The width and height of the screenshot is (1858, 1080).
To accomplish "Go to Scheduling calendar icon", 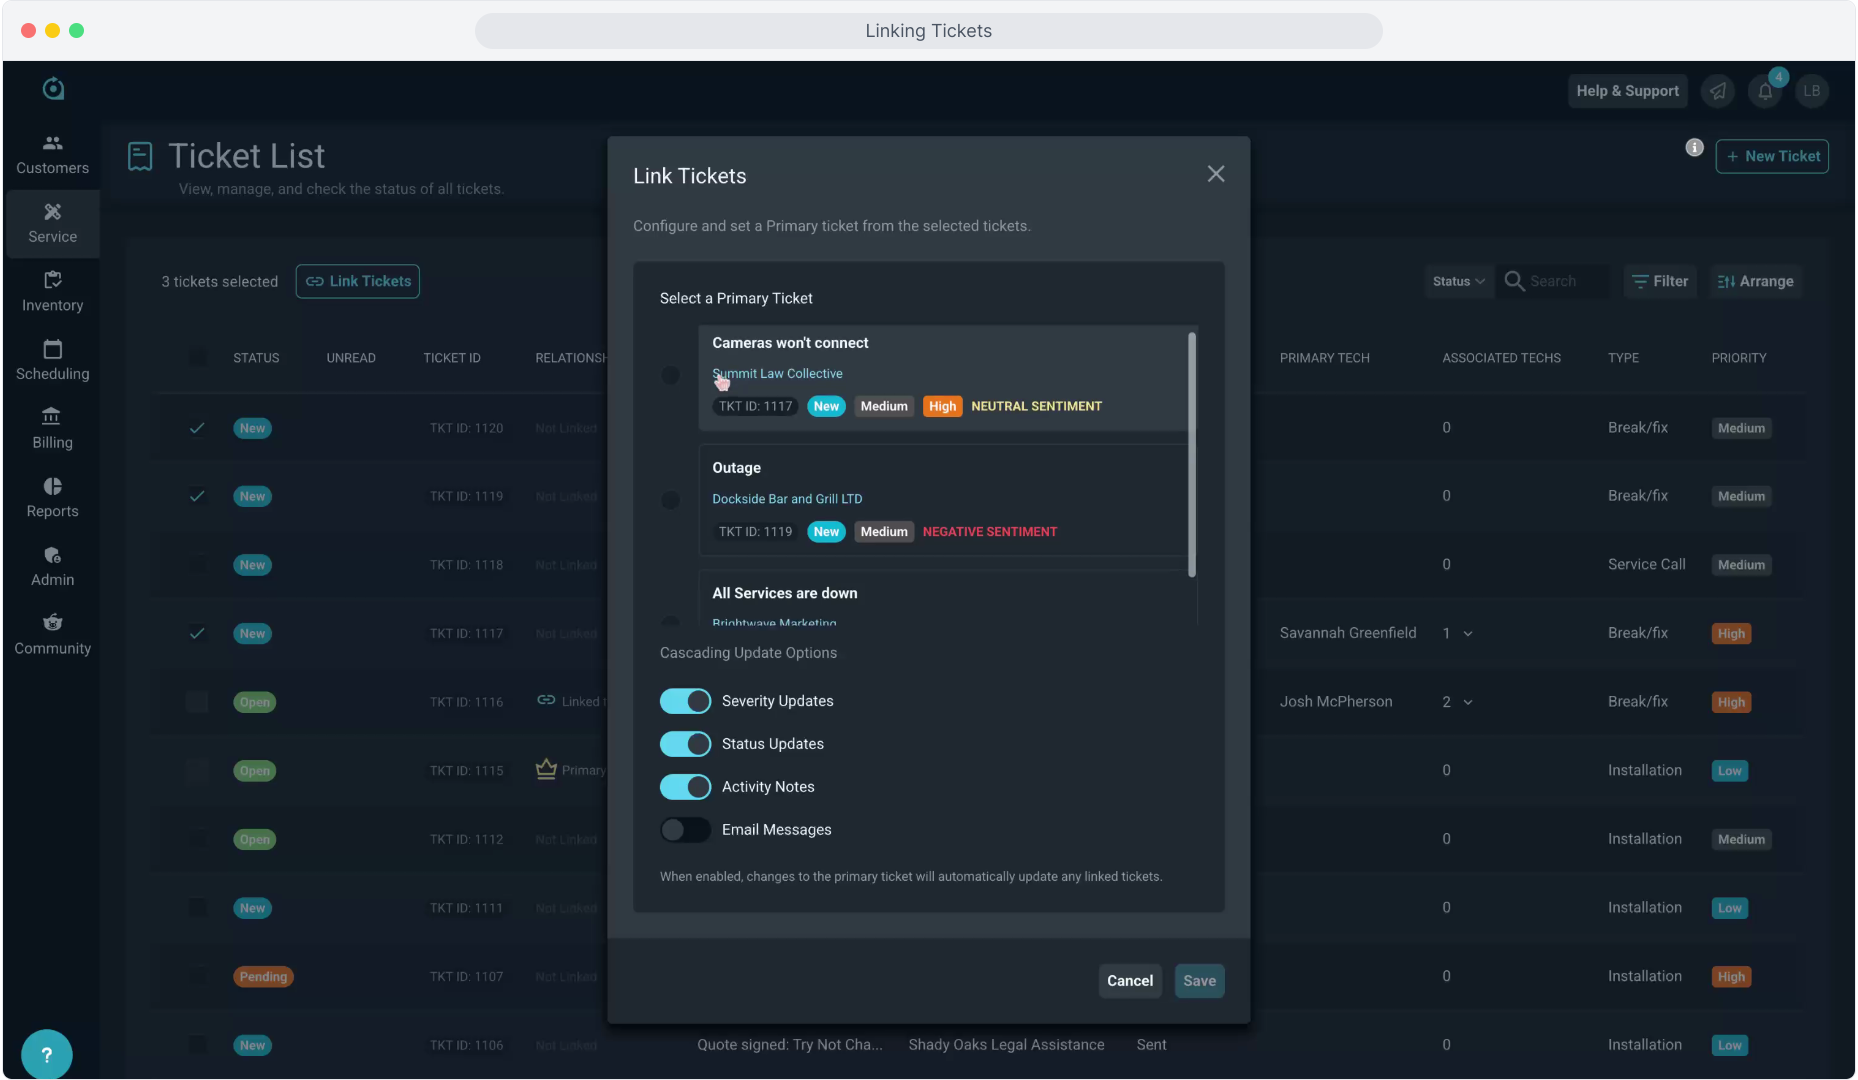I will pyautogui.click(x=52, y=349).
